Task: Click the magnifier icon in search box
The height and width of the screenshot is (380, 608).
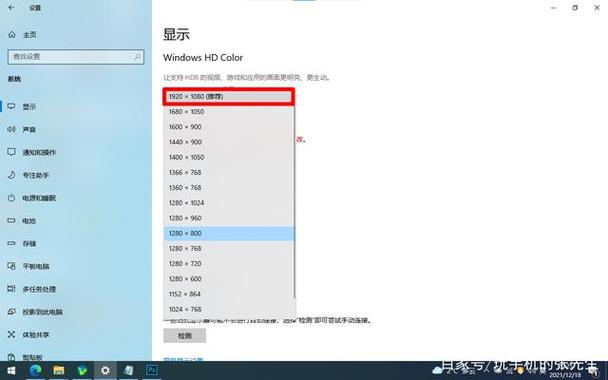Action: (x=137, y=57)
